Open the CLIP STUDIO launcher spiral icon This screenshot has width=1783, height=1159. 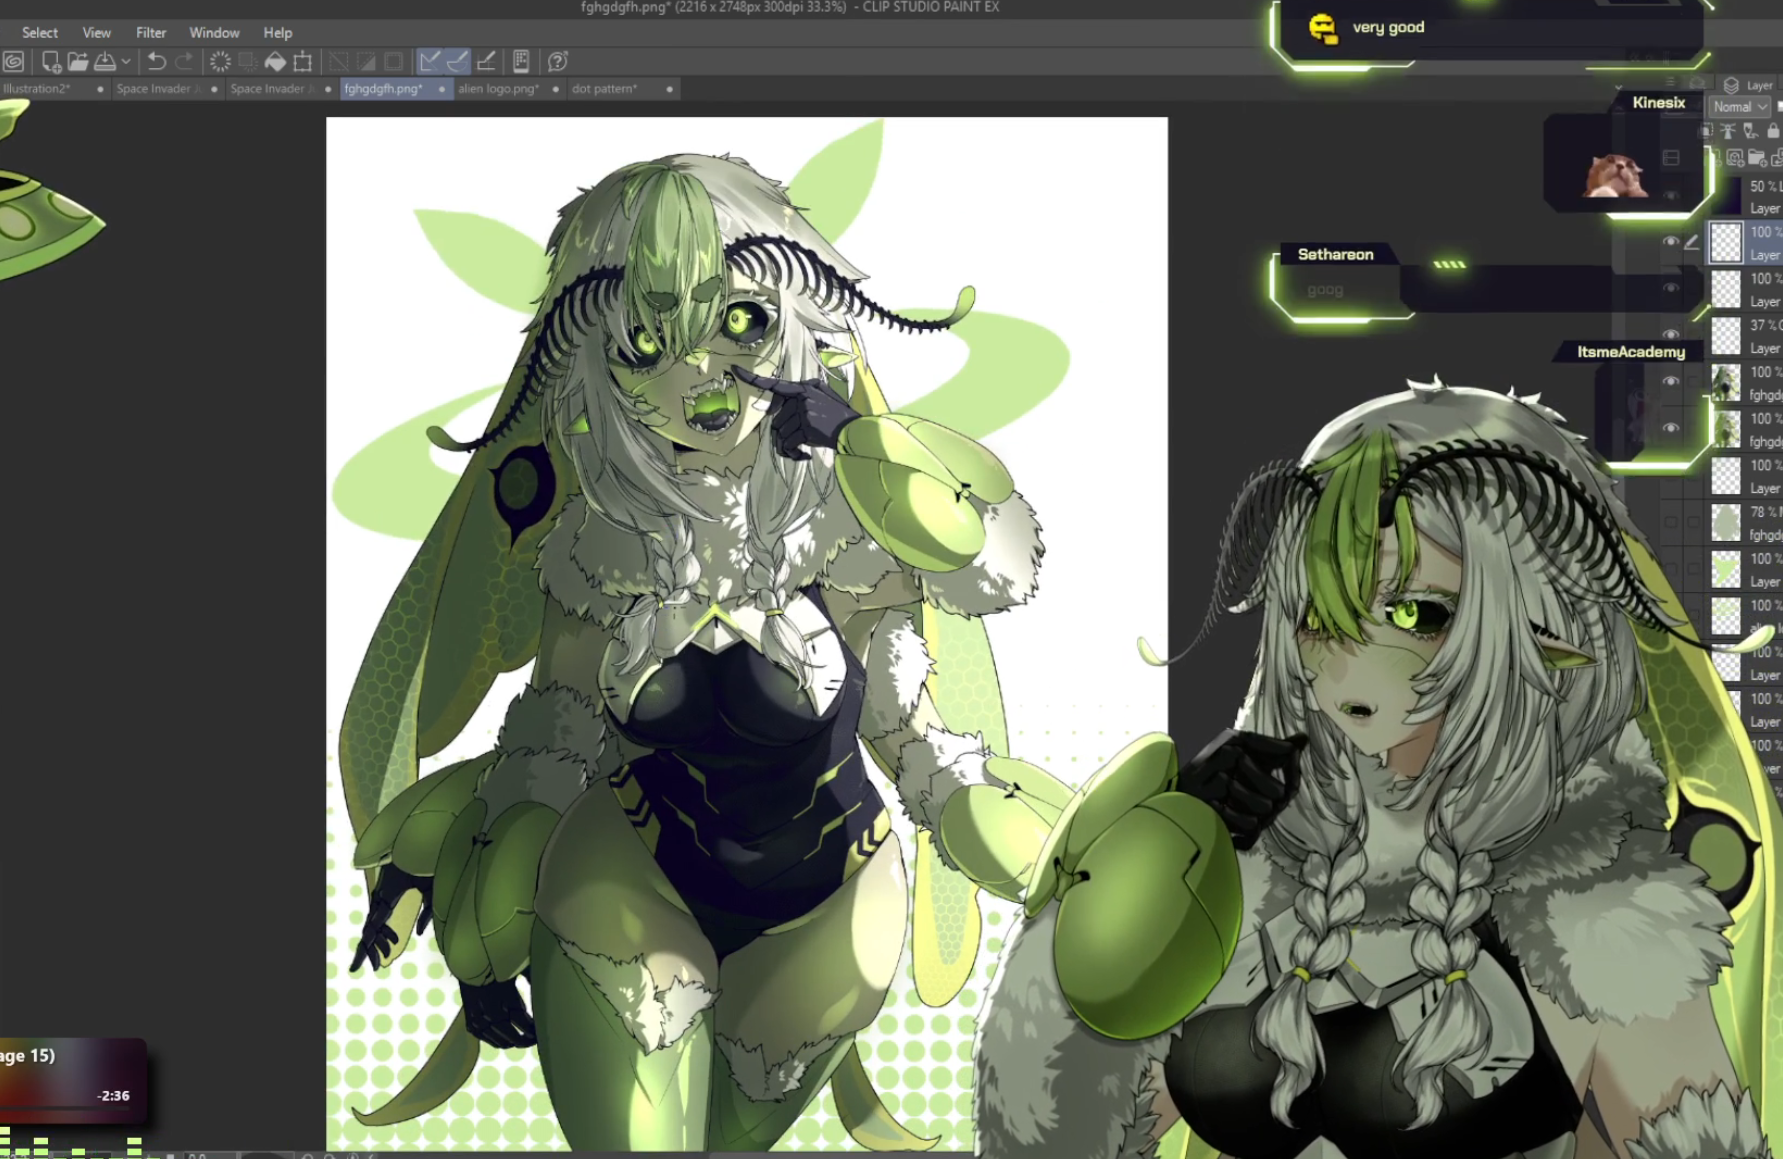[x=14, y=62]
